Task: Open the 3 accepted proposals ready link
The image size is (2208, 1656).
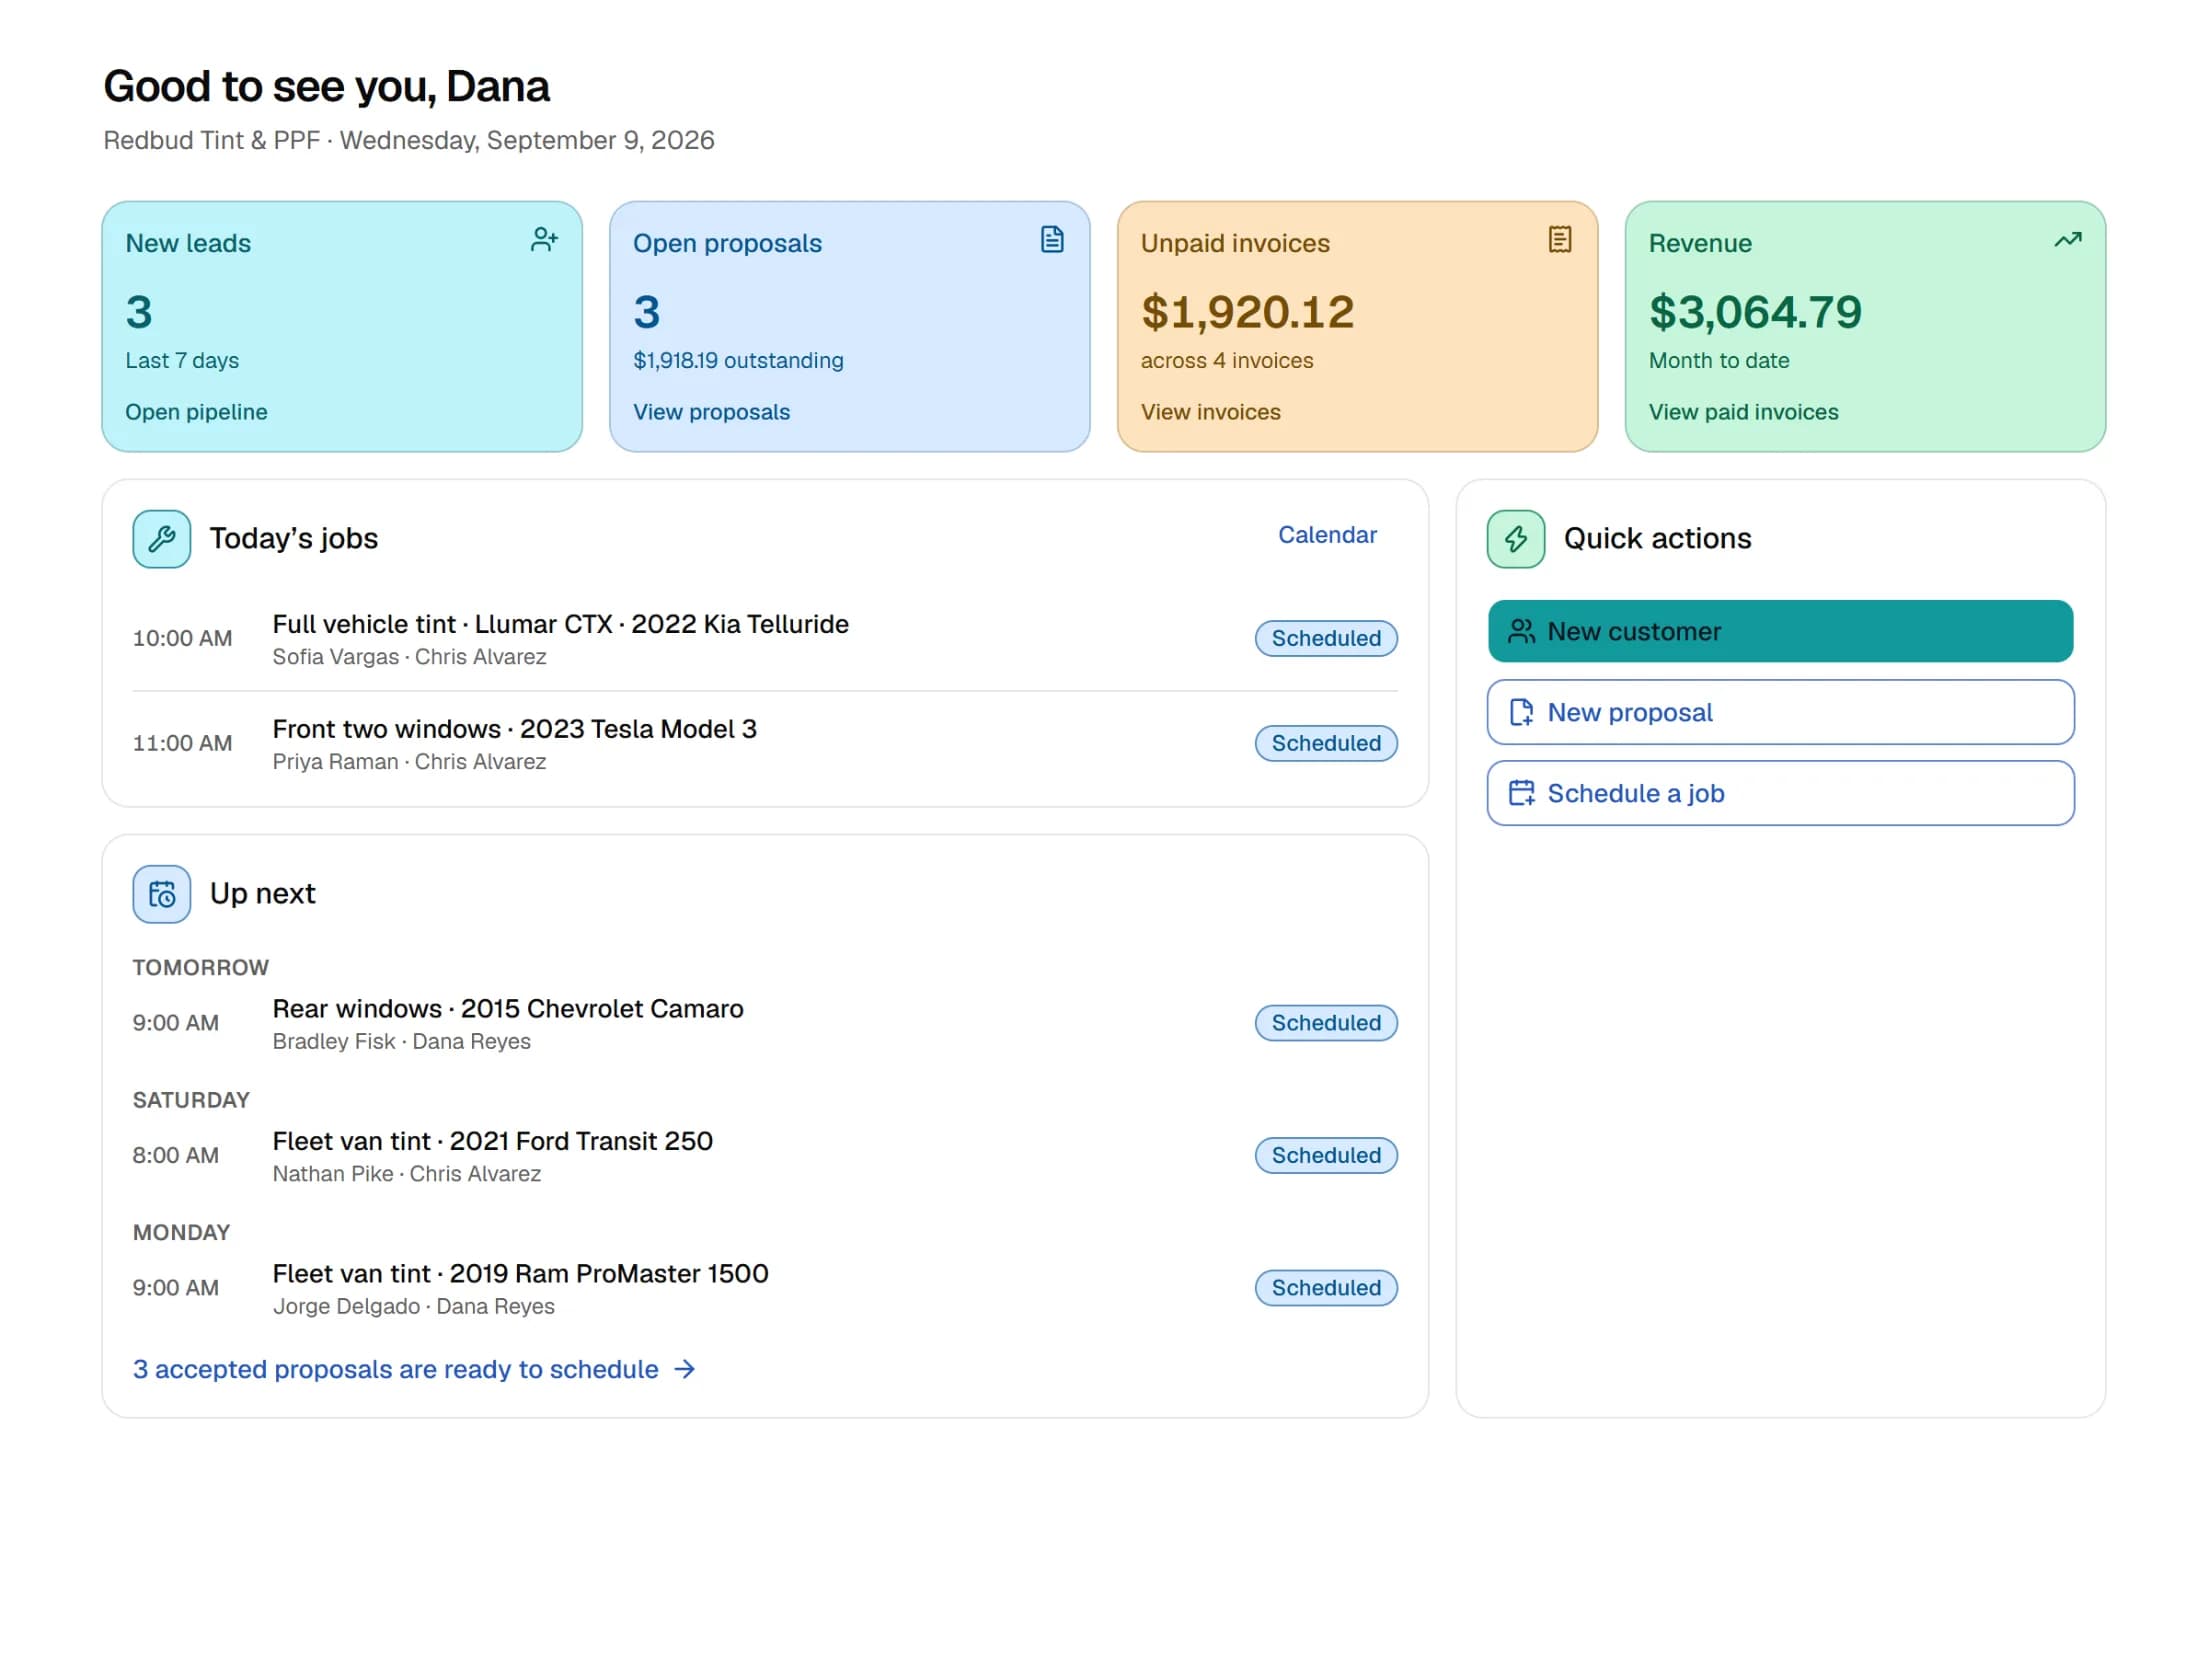Action: (414, 1369)
